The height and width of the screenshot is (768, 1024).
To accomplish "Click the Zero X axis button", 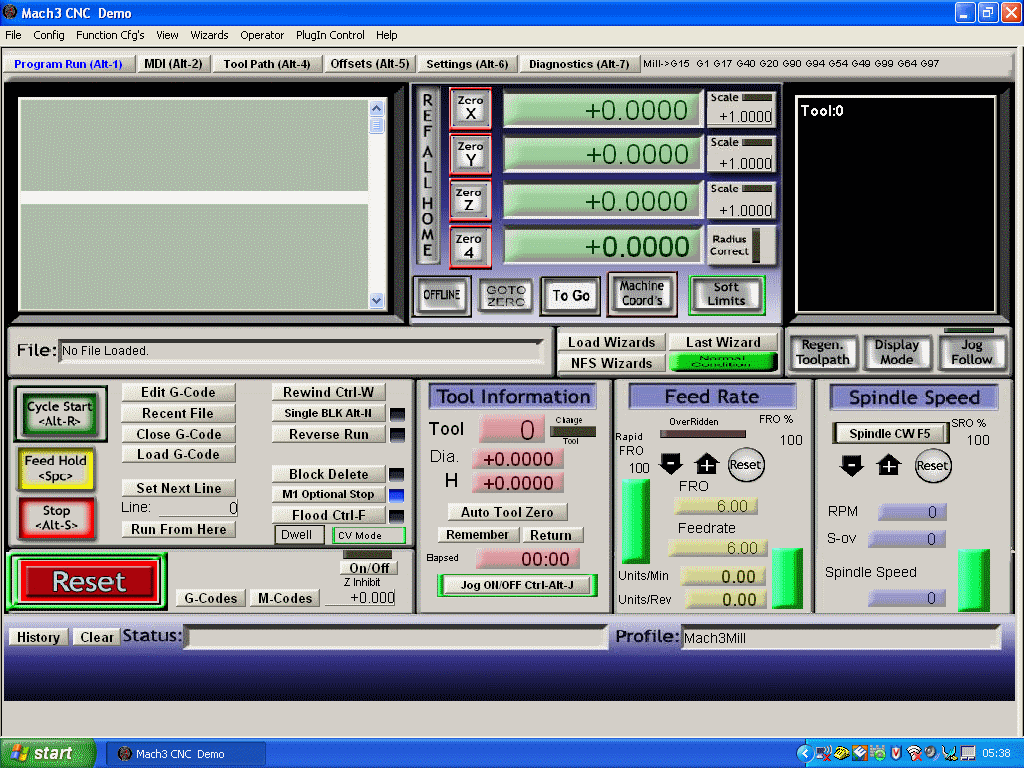I will pyautogui.click(x=470, y=108).
